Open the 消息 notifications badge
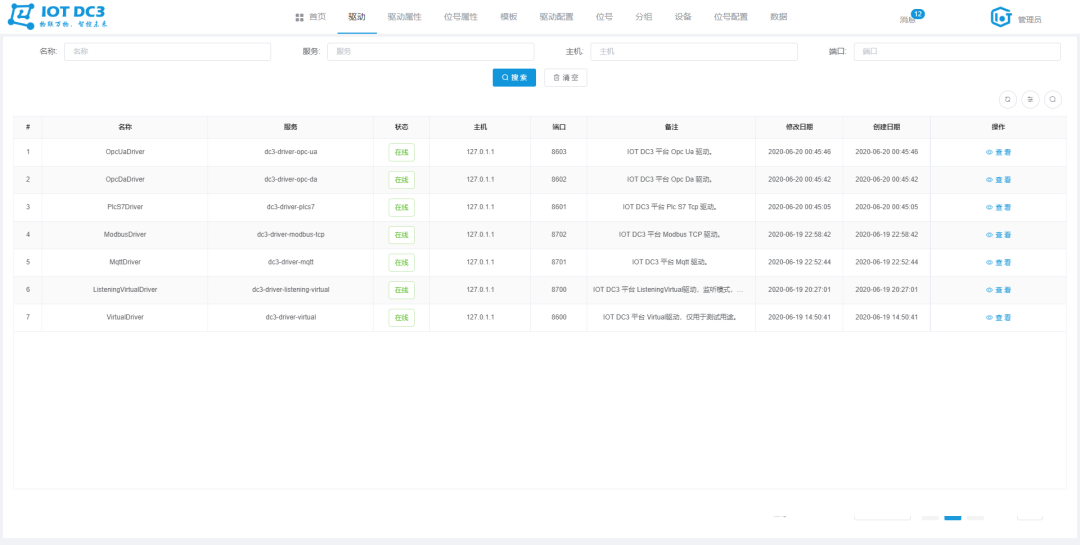Screen dimensions: 1080x545 [910, 18]
